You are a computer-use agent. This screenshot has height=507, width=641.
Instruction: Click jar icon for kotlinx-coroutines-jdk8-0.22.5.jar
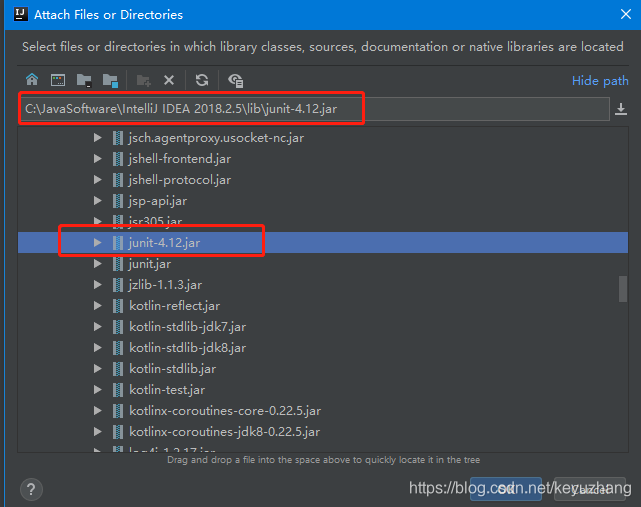(x=118, y=432)
